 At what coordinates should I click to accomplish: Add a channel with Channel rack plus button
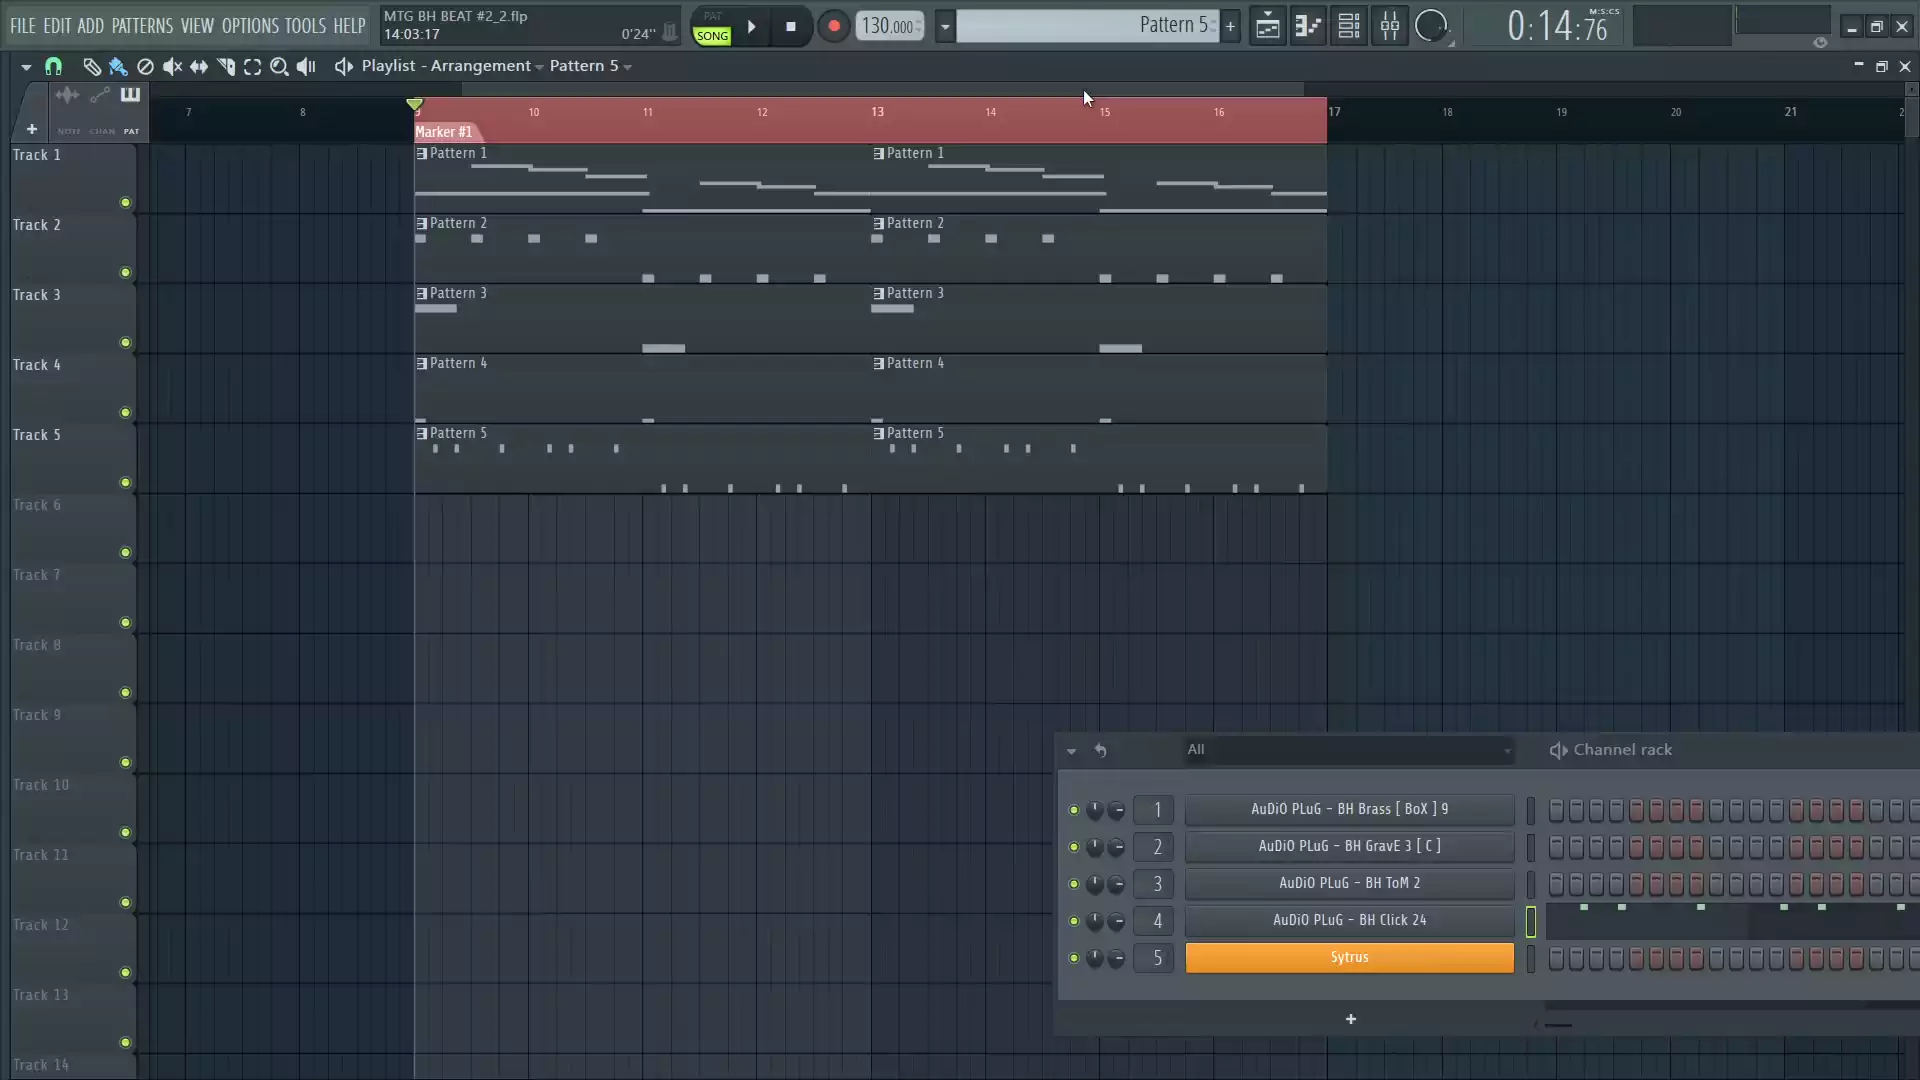[1350, 1019]
